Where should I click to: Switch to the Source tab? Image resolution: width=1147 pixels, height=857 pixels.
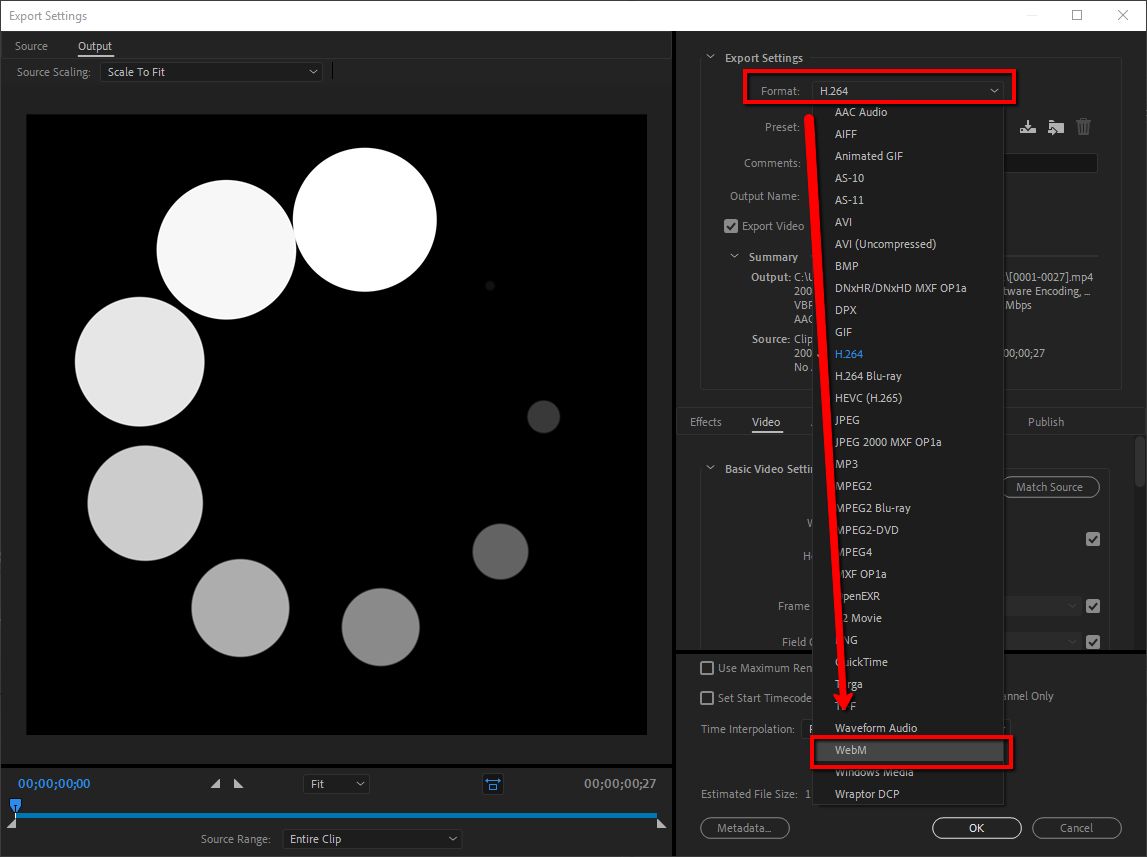(x=31, y=46)
